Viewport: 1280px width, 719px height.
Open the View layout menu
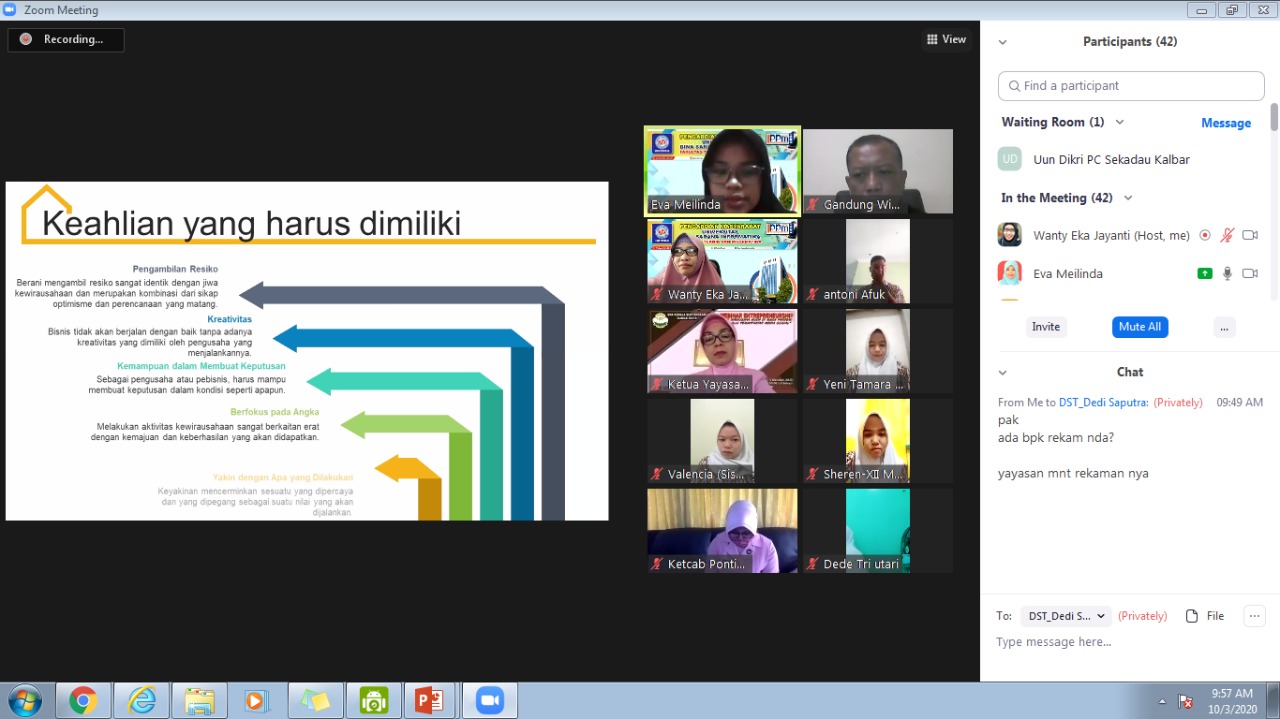(946, 39)
